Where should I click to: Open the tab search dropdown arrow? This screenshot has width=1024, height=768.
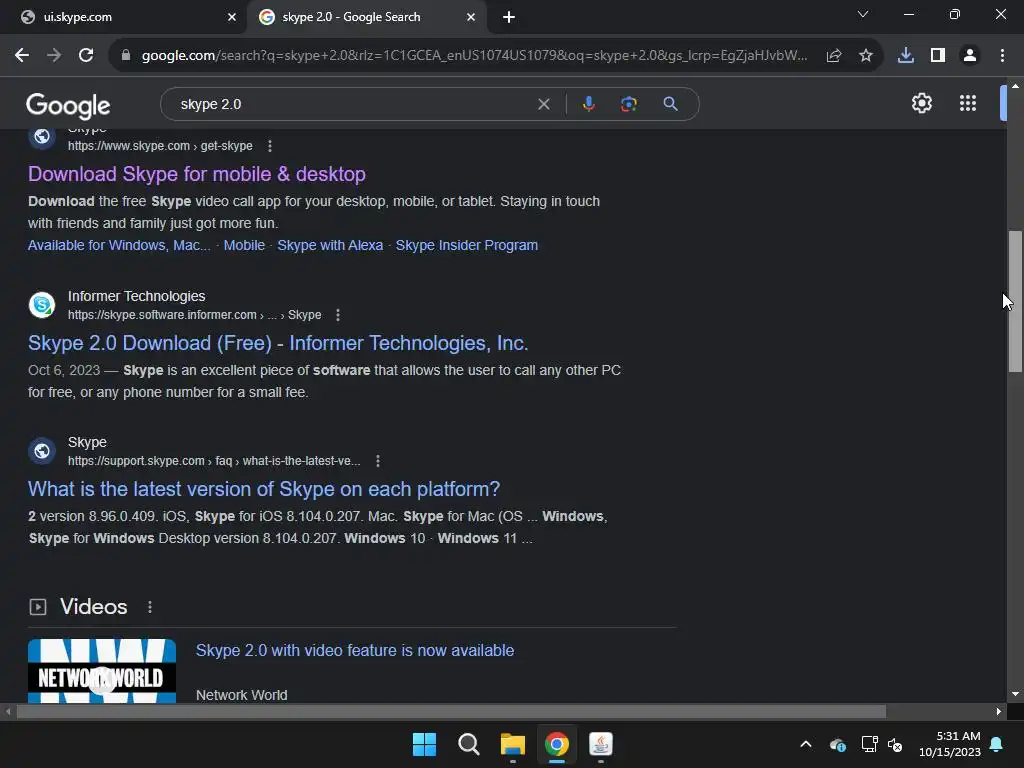click(863, 14)
